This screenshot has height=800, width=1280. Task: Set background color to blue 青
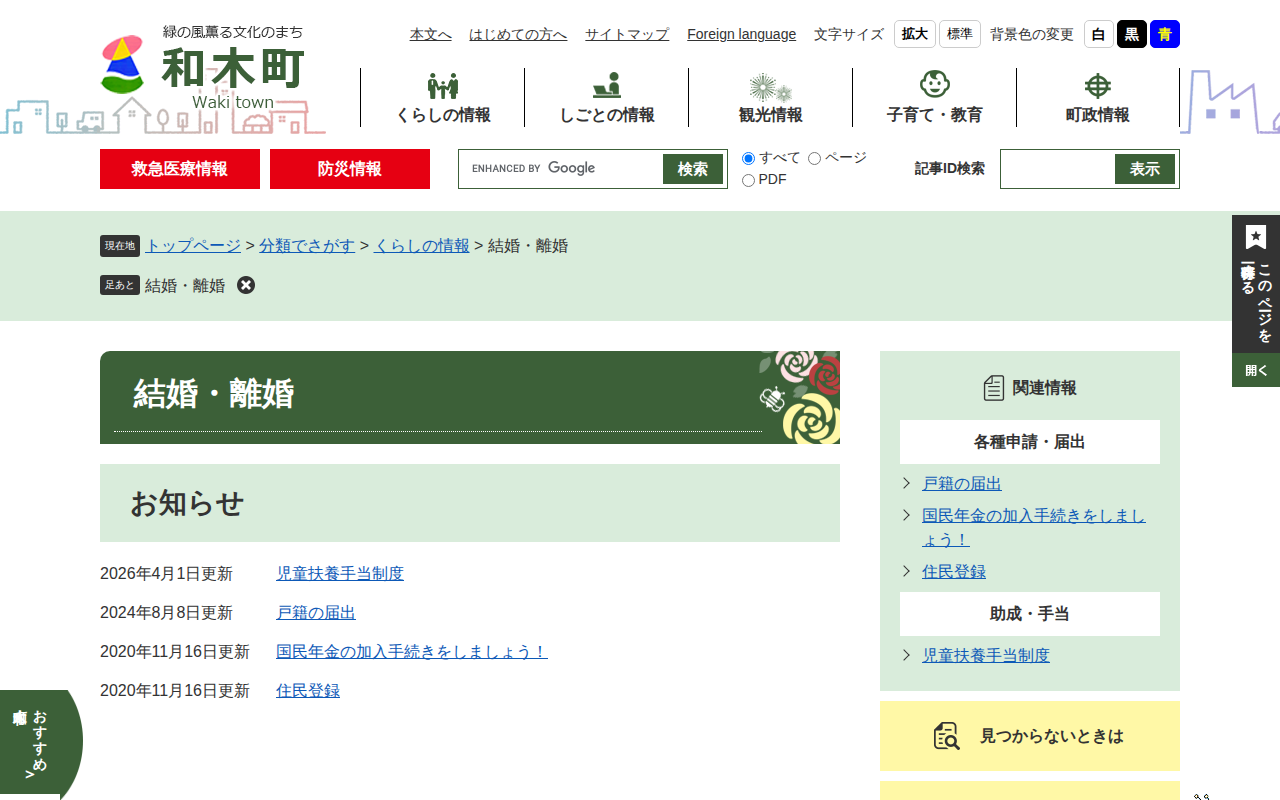(x=1165, y=34)
